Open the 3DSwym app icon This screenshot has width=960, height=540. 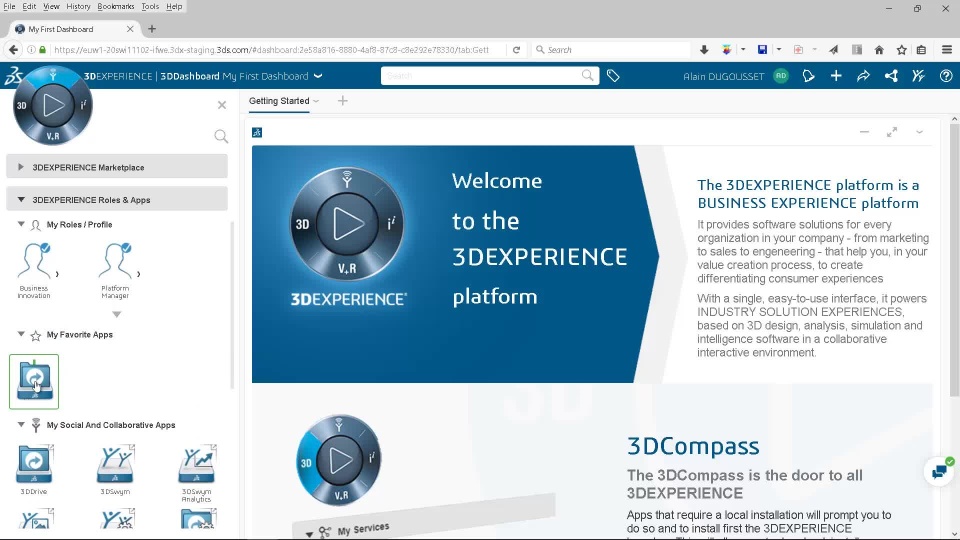[x=115, y=465]
